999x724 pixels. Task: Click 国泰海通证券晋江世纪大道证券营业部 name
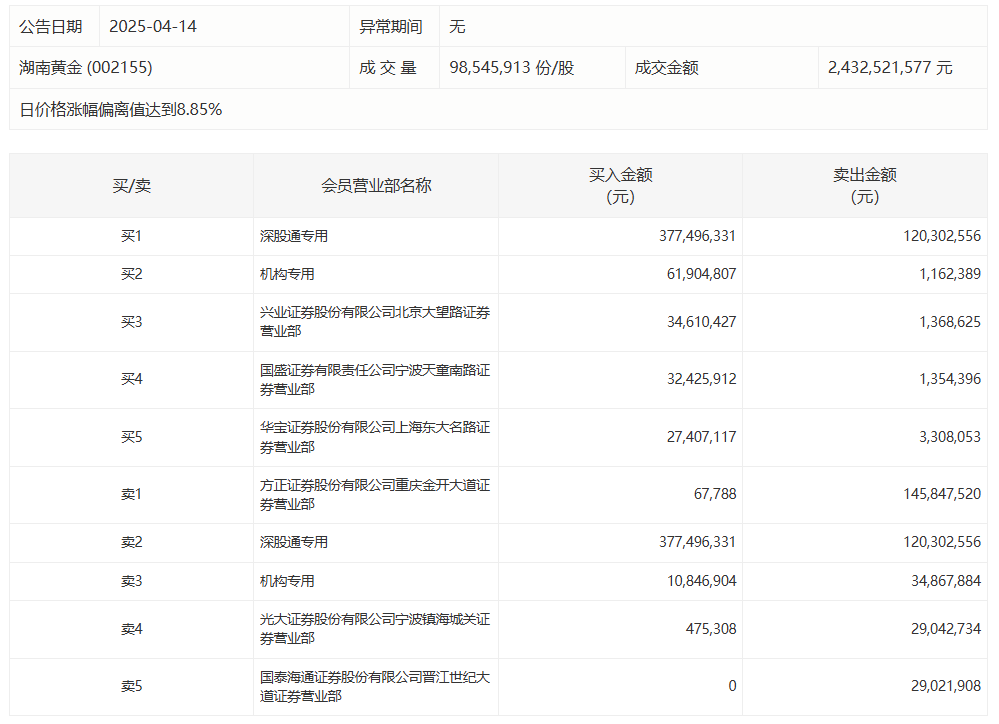point(375,686)
